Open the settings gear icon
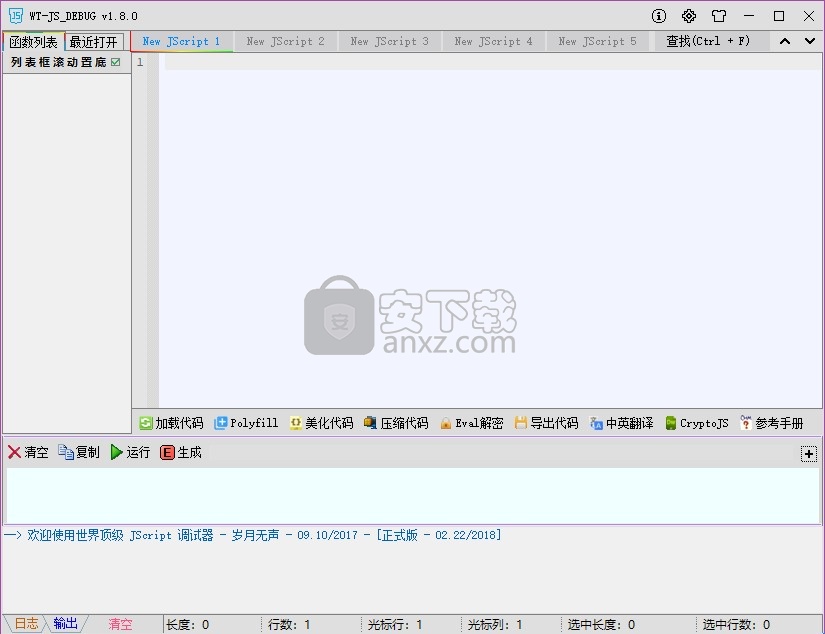This screenshot has width=825, height=634. pyautogui.click(x=689, y=16)
